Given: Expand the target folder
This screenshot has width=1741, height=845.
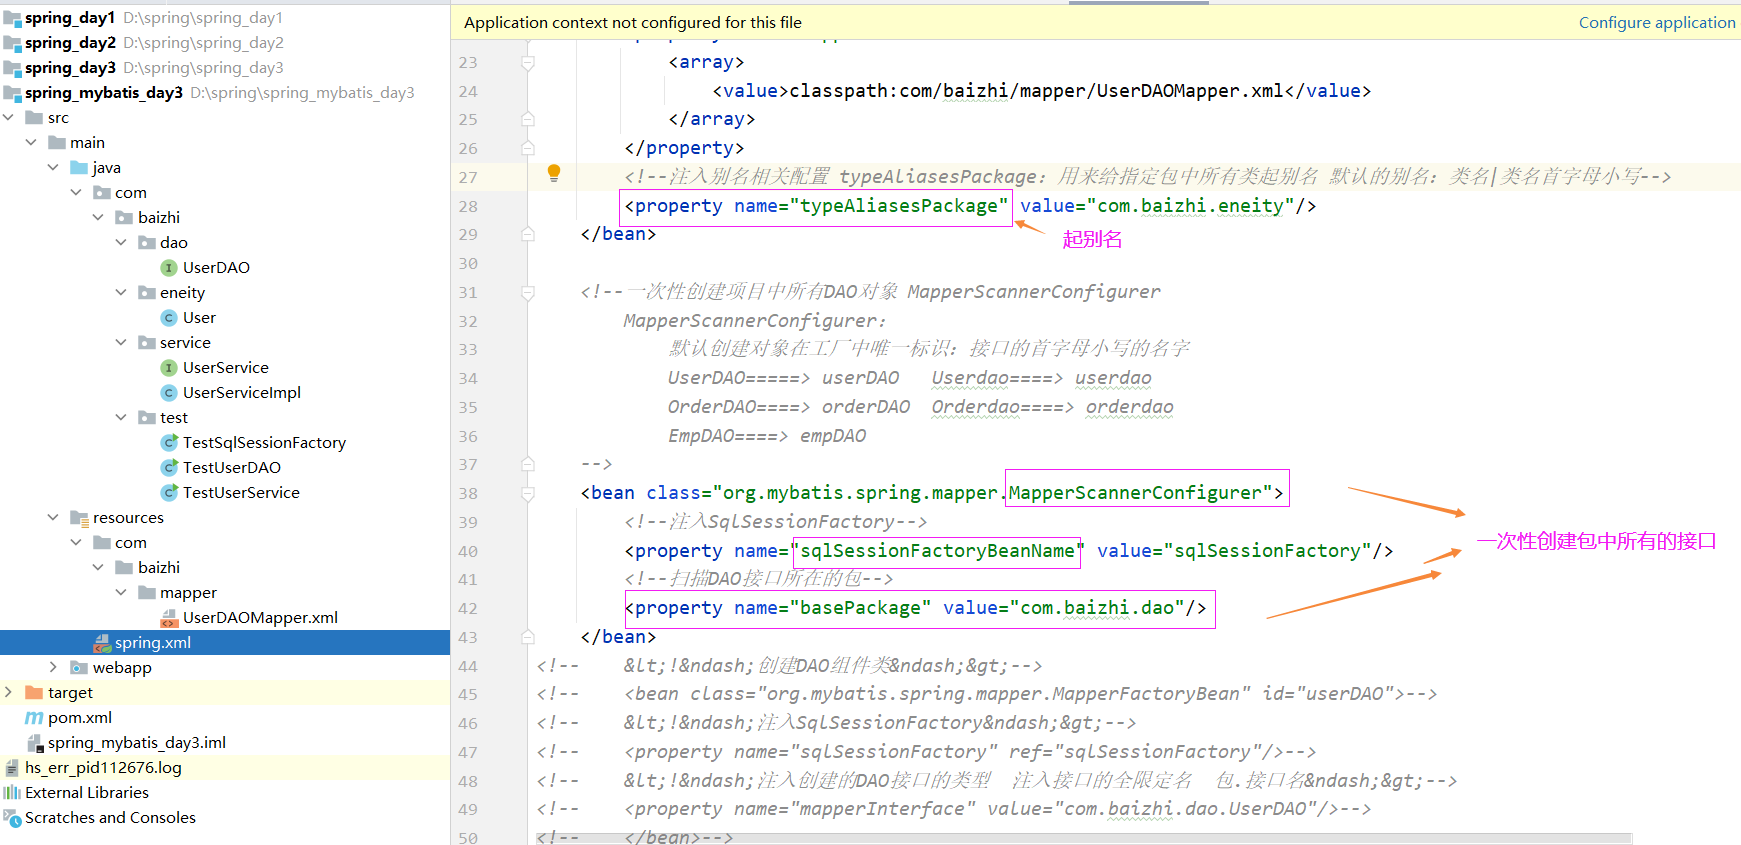Looking at the screenshot, I should pos(9,693).
